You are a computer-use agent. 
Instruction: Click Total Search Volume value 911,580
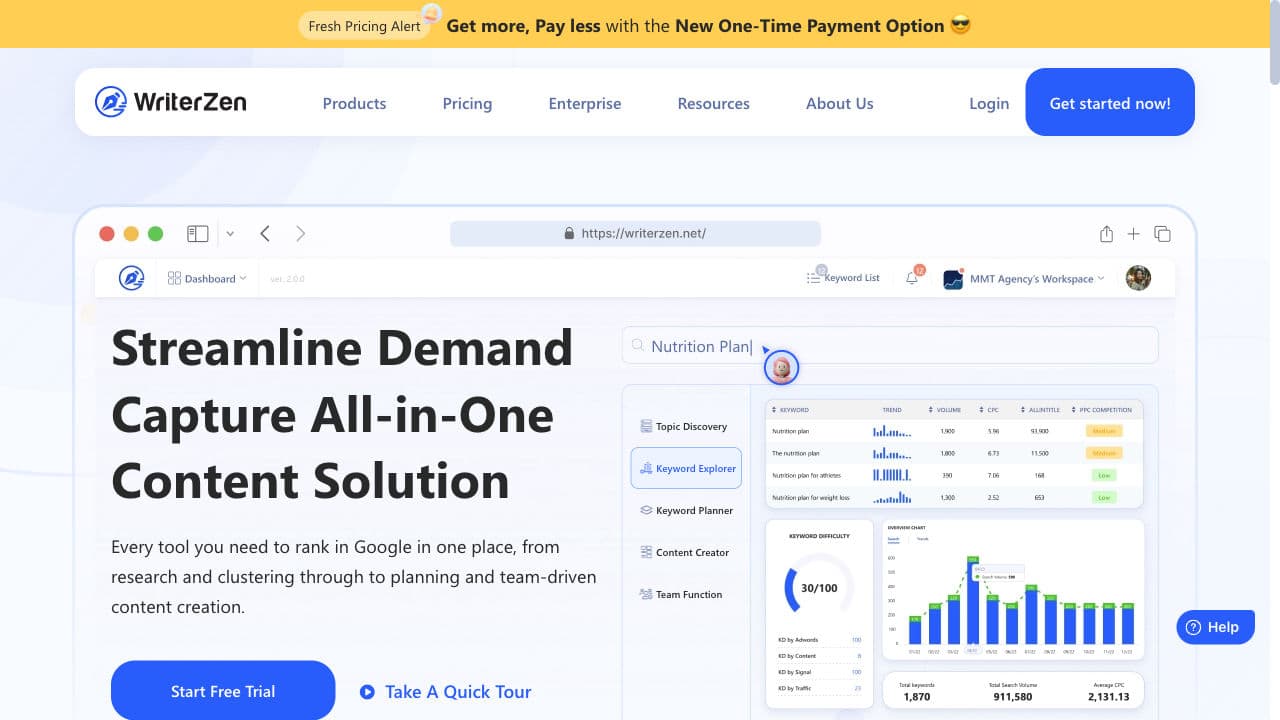point(1013,697)
